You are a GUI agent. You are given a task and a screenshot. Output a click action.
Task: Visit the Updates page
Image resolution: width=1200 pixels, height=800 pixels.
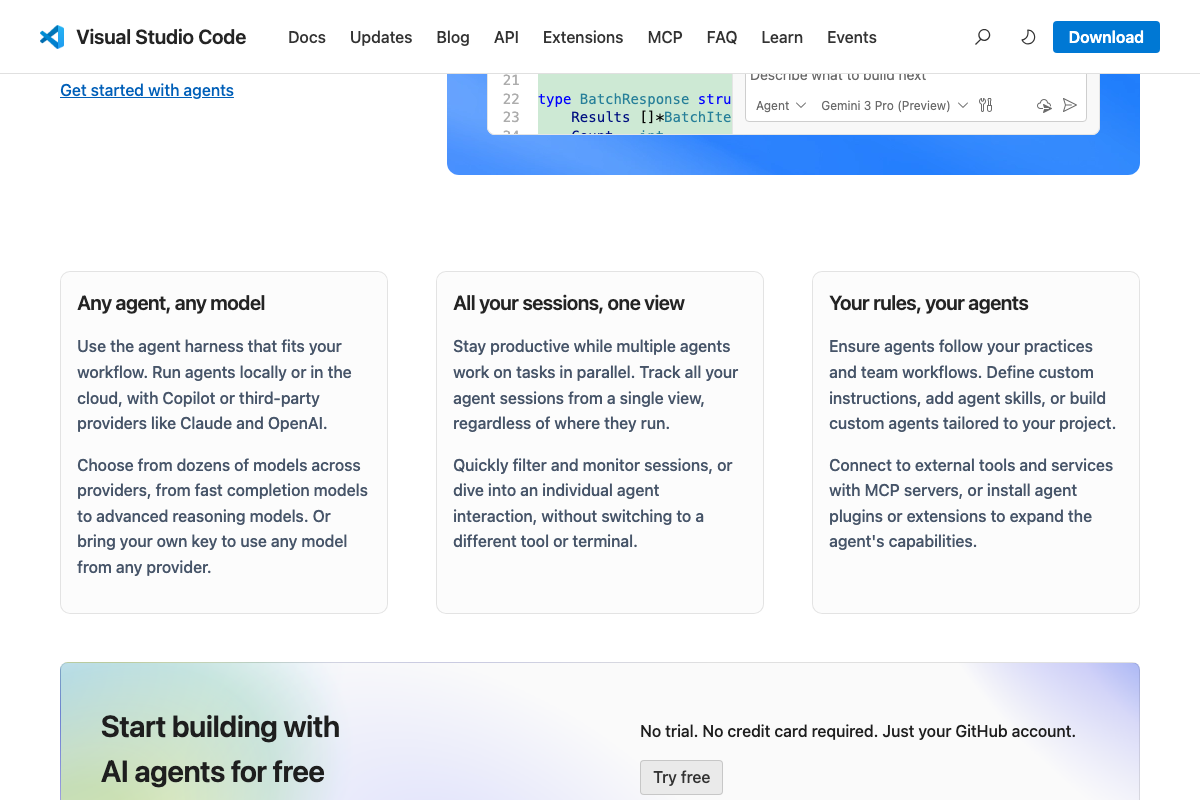click(381, 37)
